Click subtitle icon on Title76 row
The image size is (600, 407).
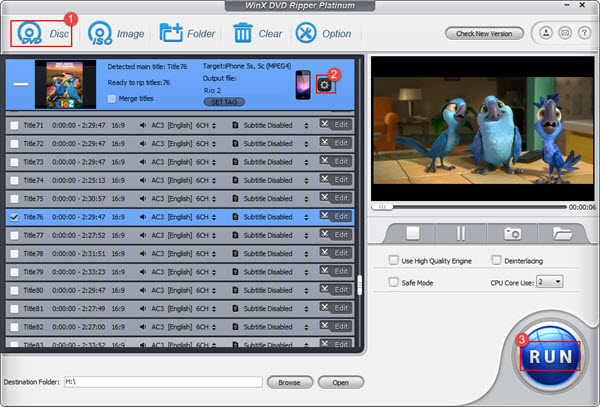pos(235,217)
